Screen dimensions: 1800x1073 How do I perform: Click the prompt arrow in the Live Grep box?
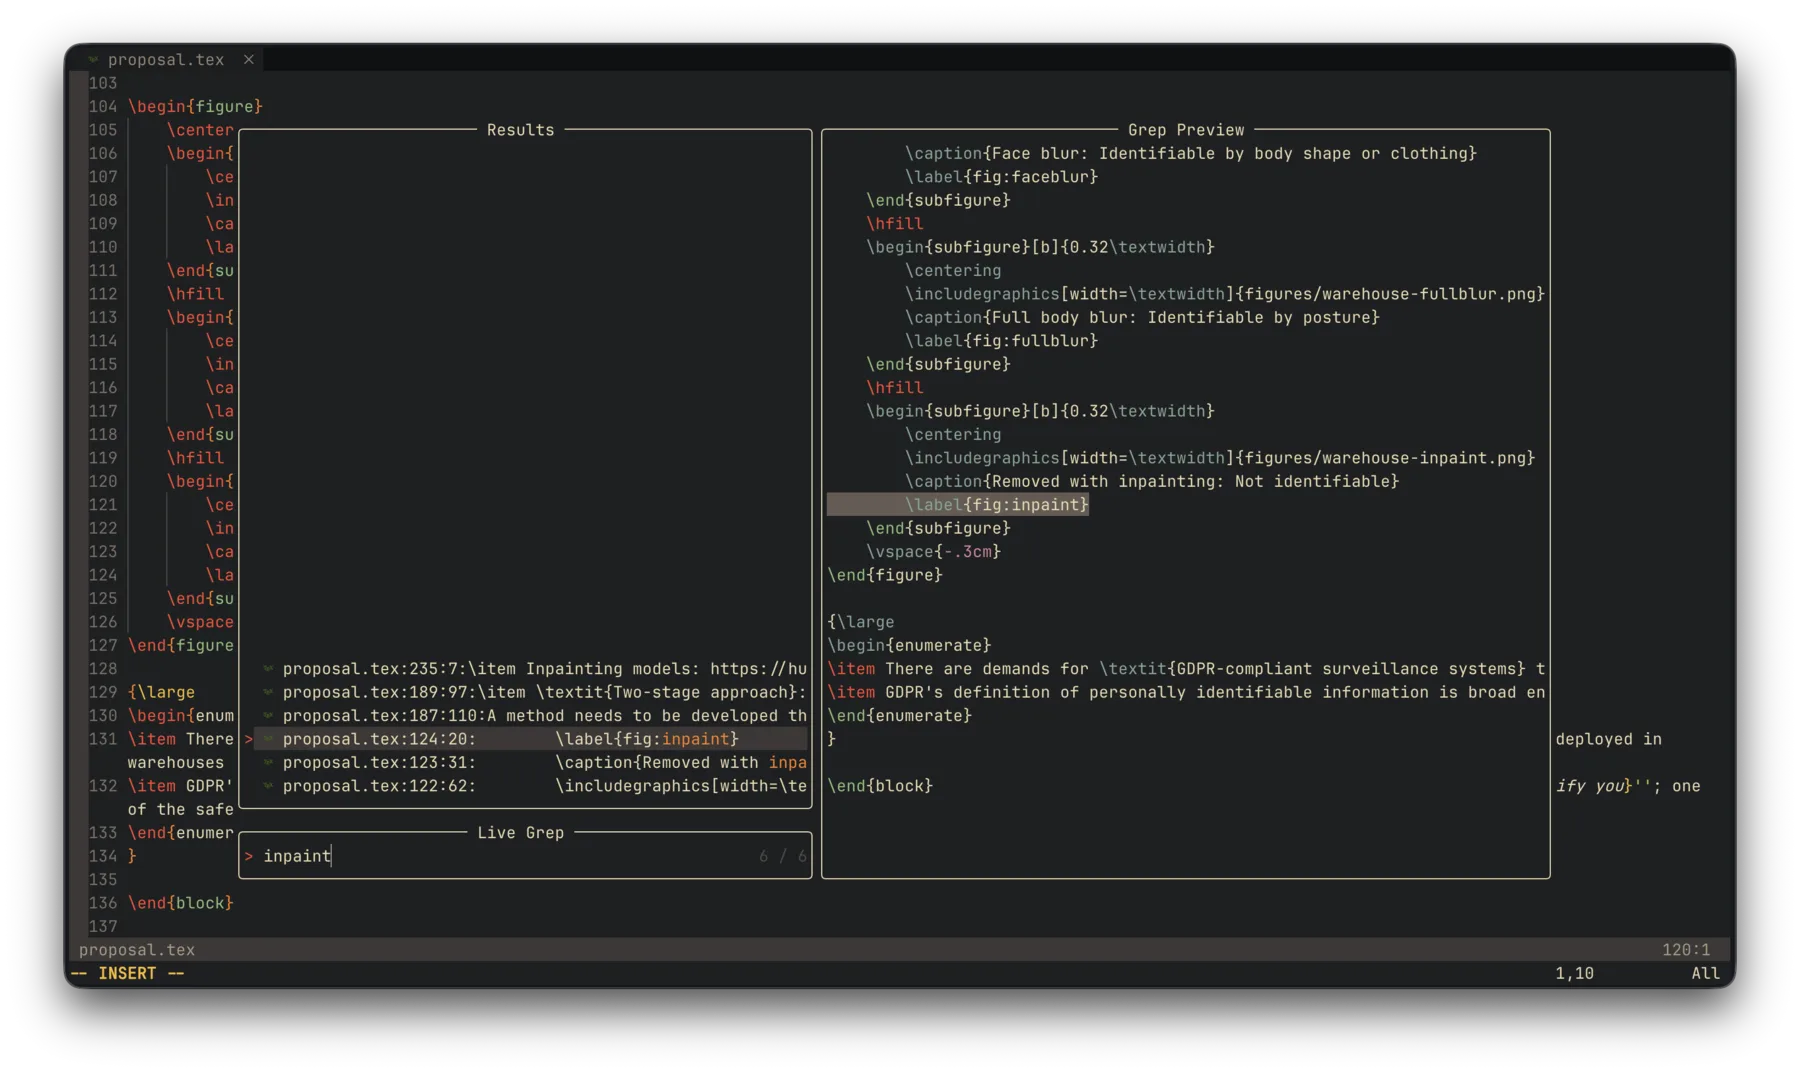coord(248,856)
